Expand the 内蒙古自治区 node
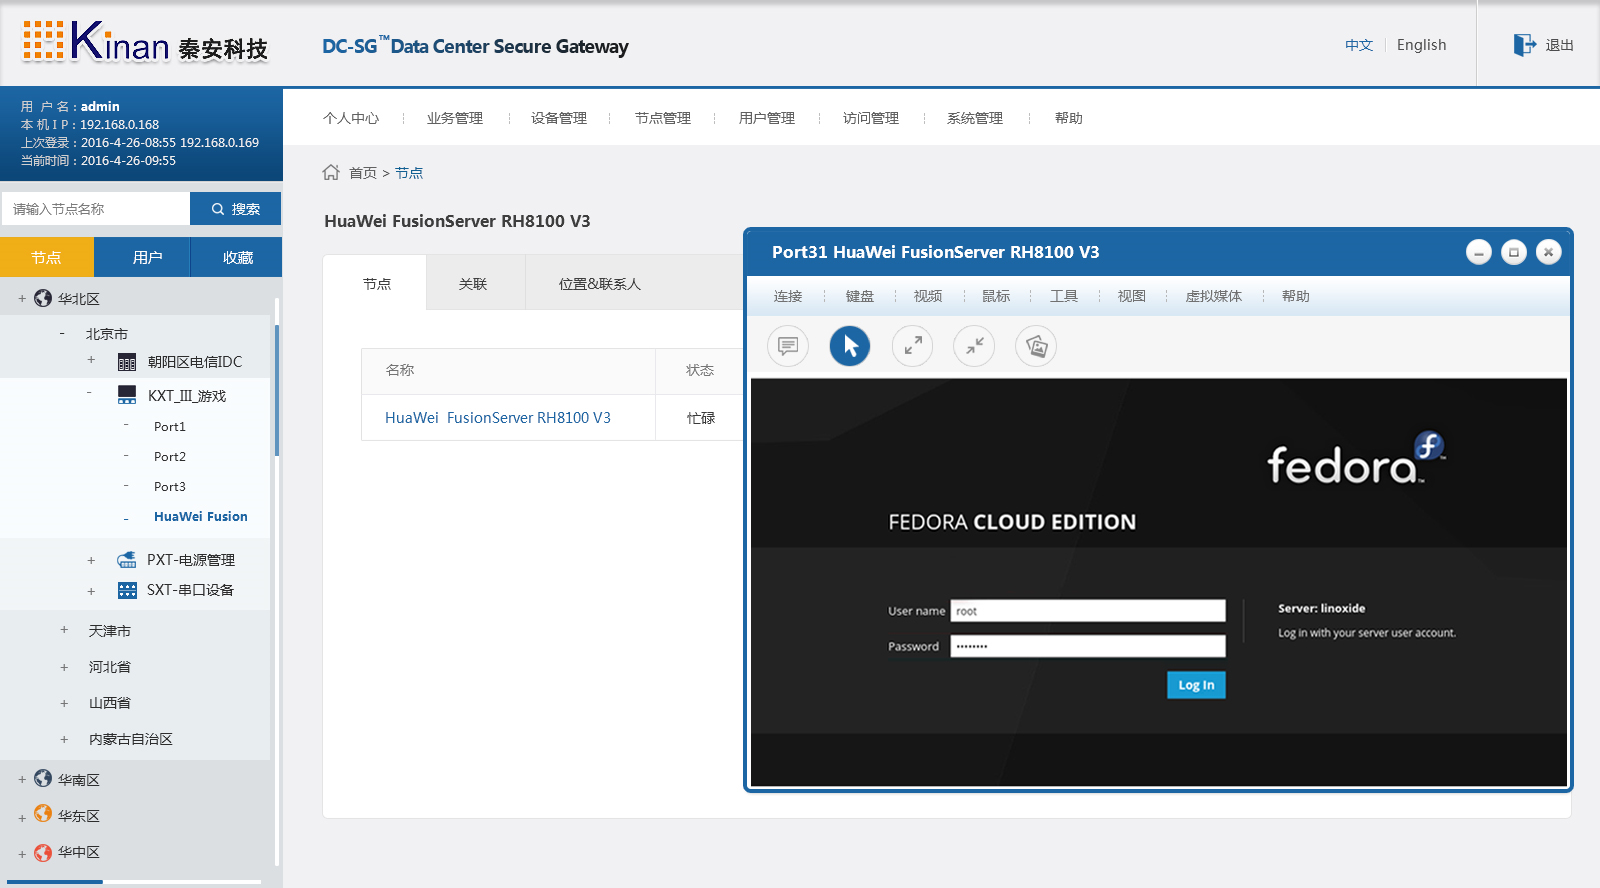This screenshot has height=888, width=1600. [x=64, y=739]
